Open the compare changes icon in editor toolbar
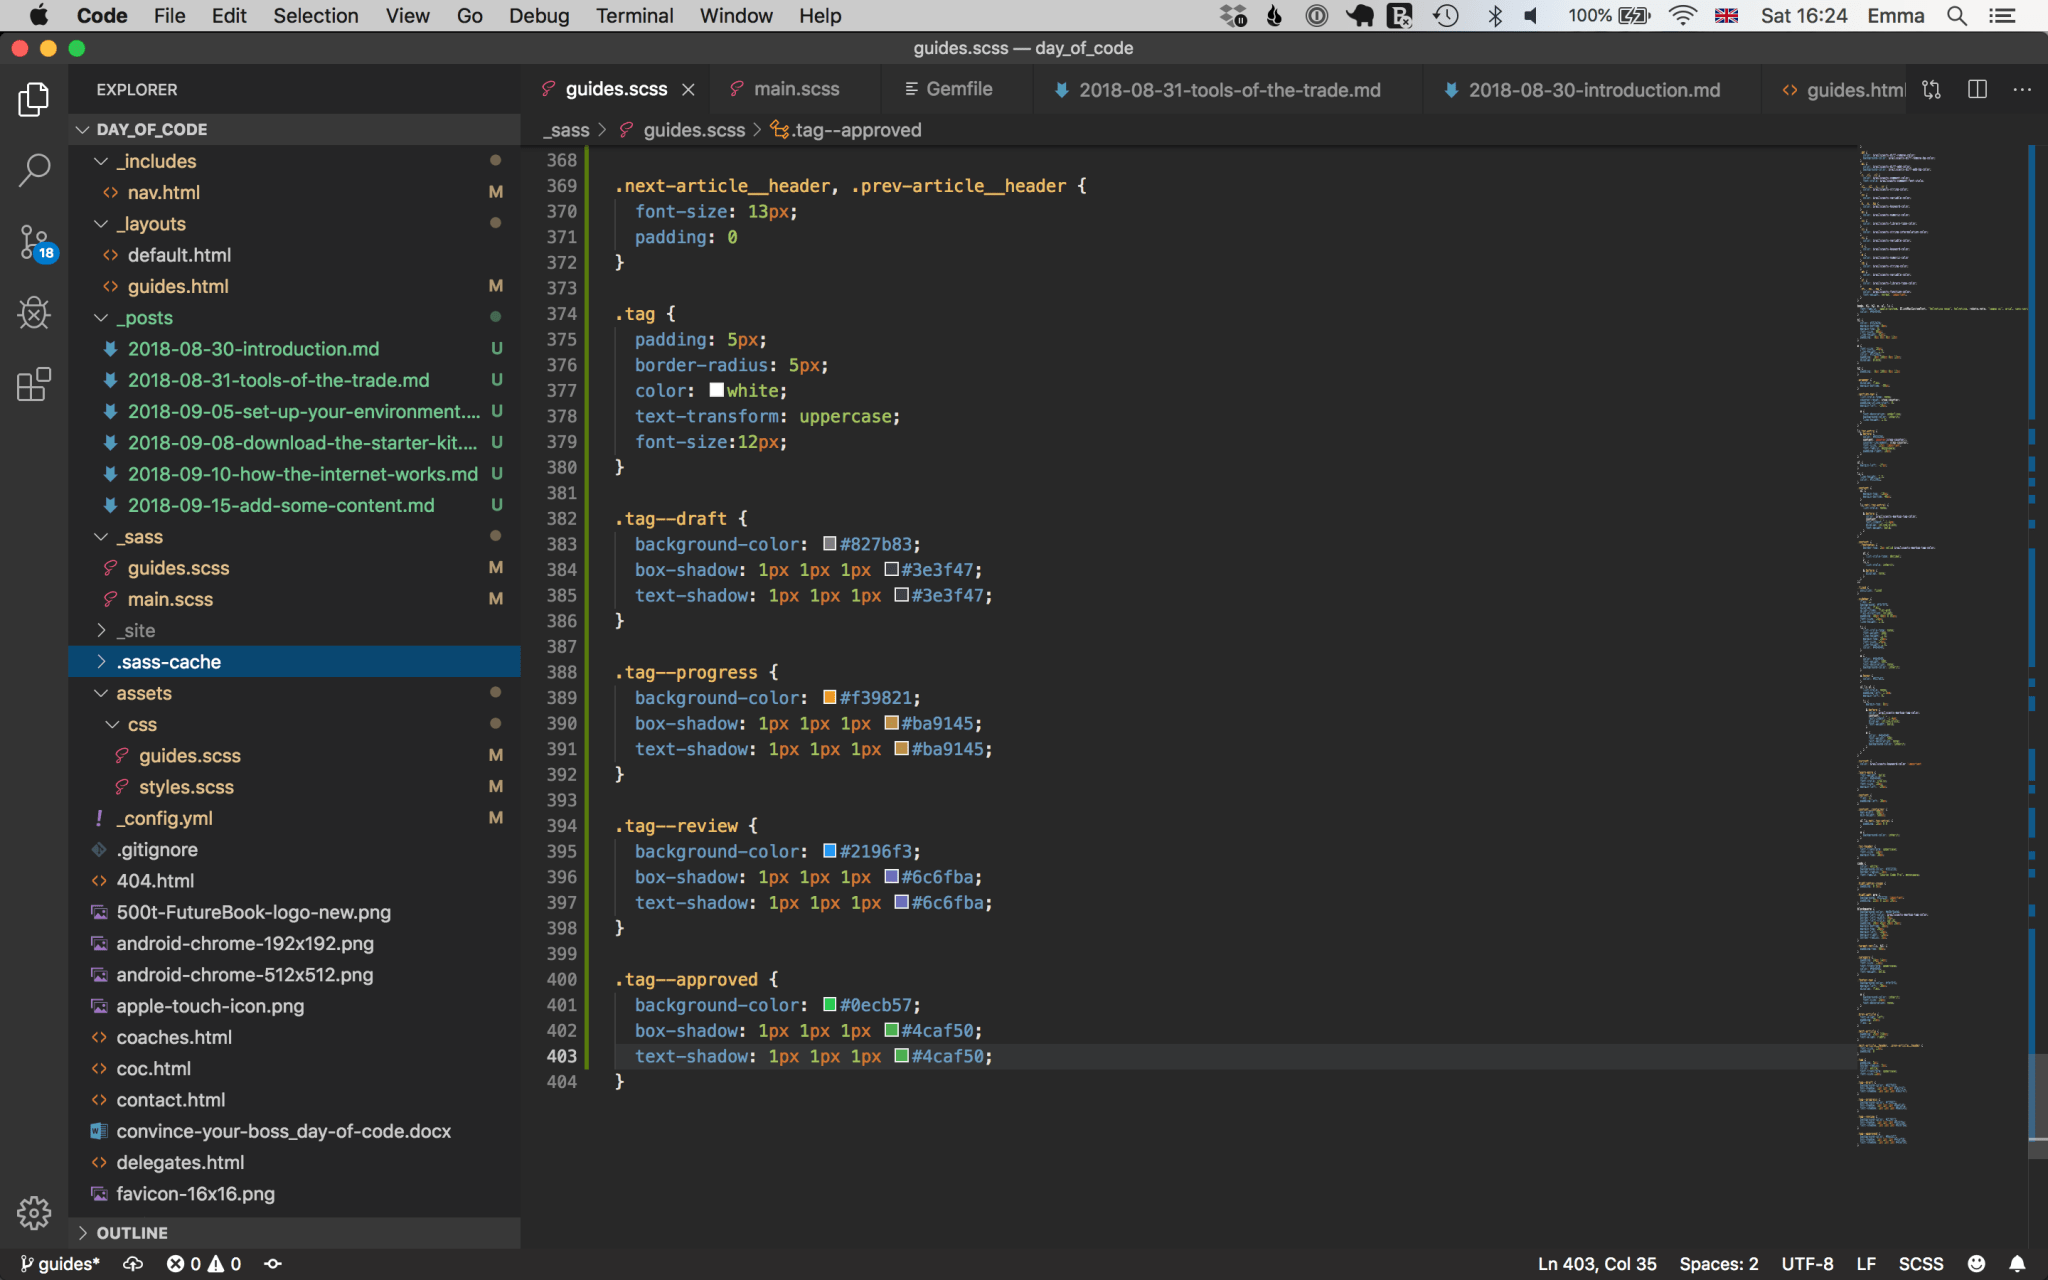 pyautogui.click(x=1931, y=89)
